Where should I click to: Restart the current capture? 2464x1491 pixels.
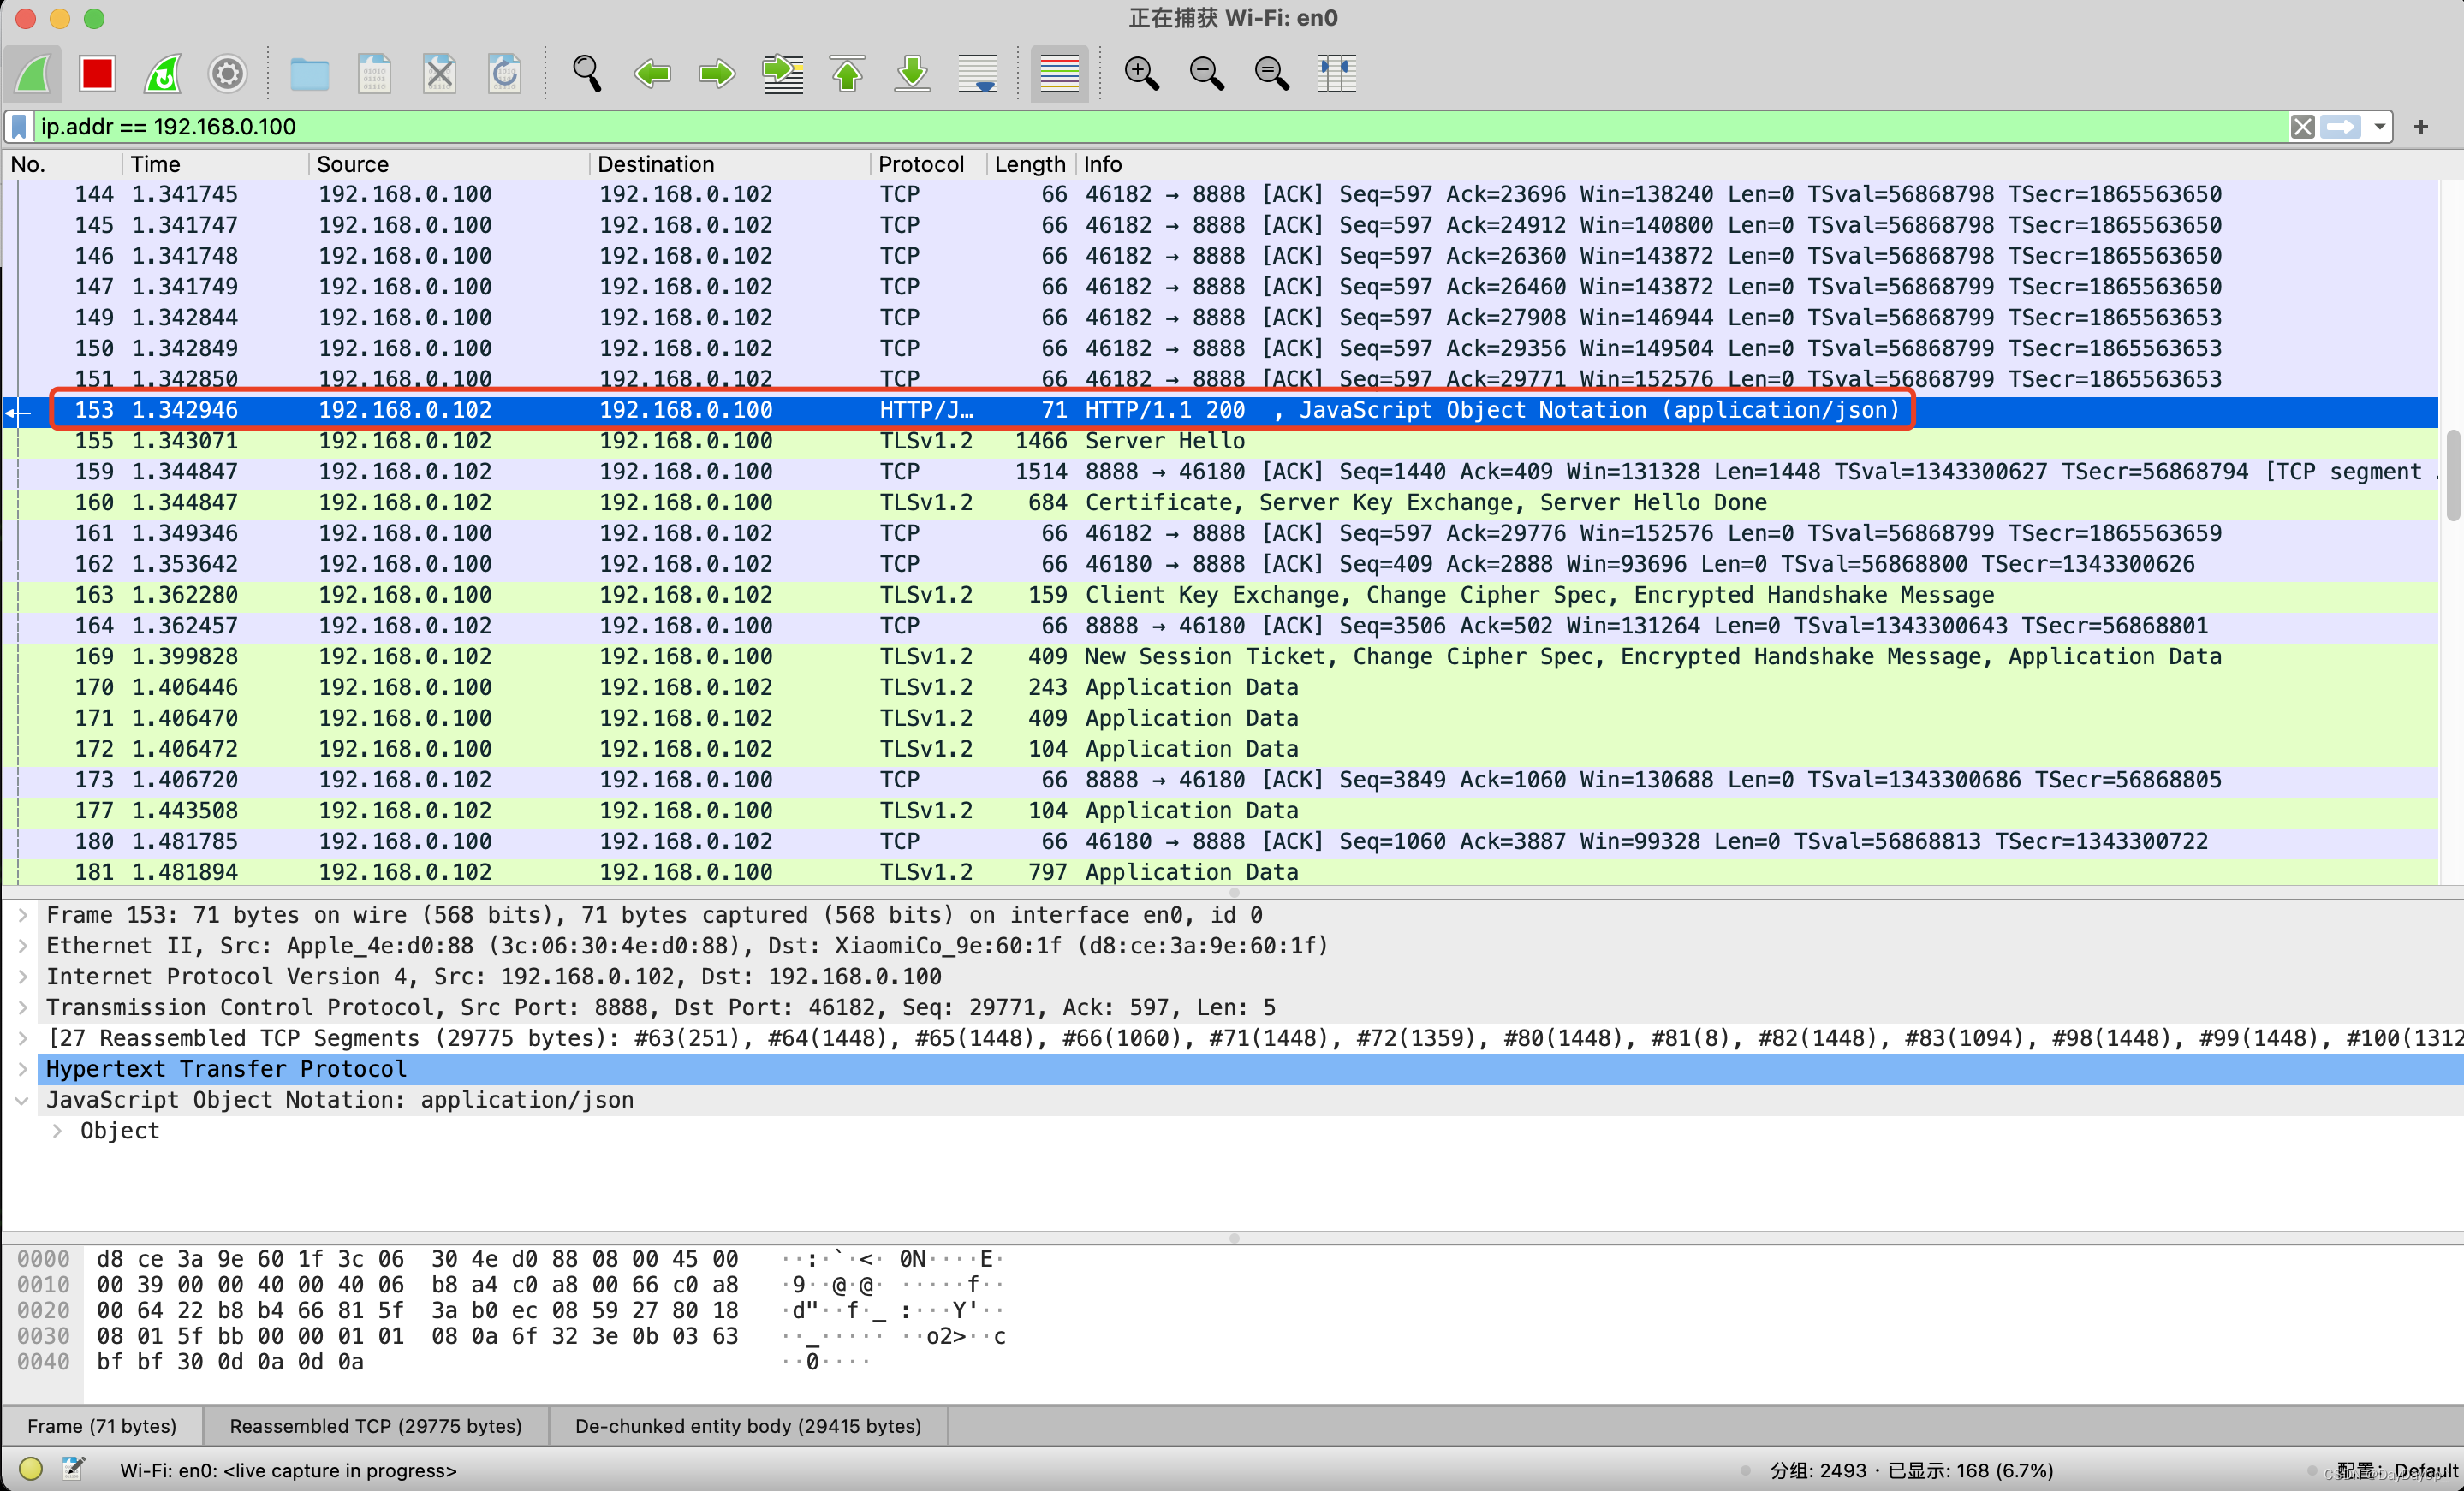click(x=162, y=74)
